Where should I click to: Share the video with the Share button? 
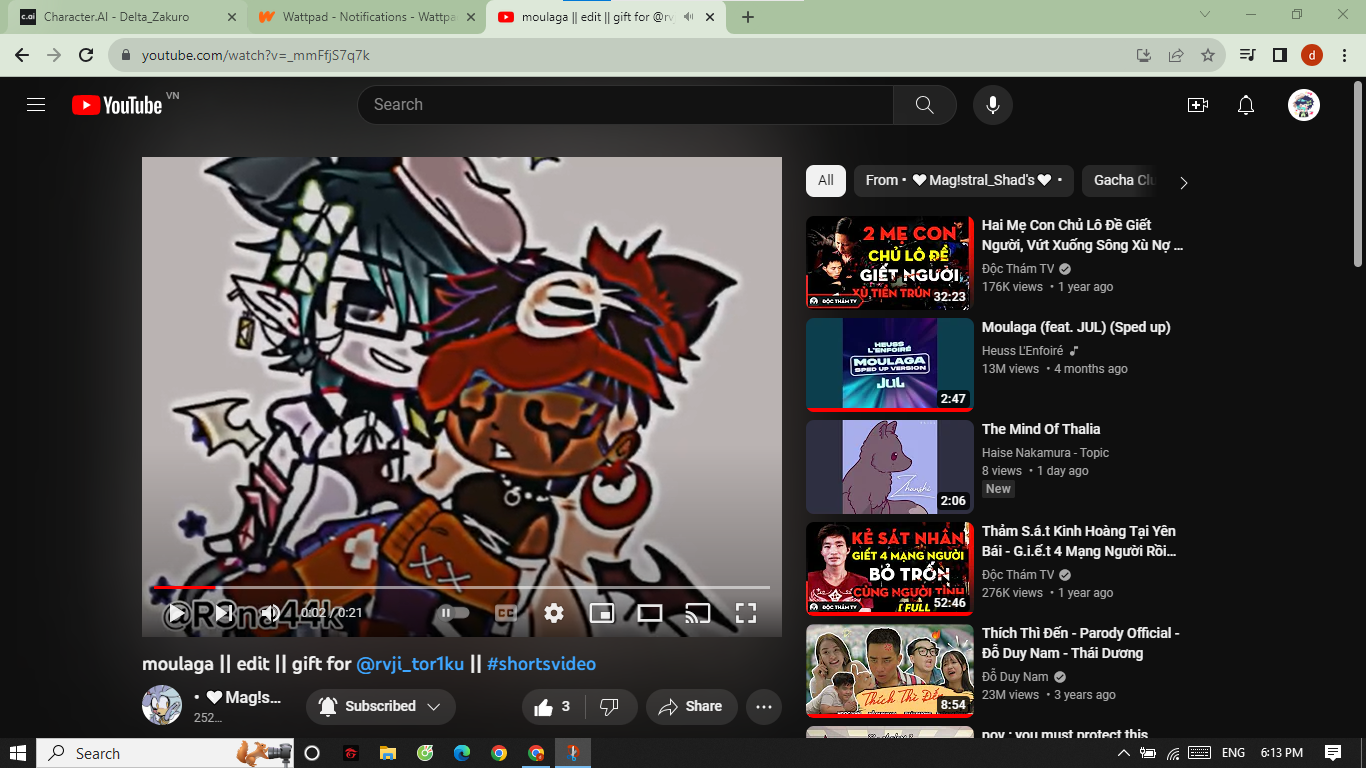pos(692,707)
